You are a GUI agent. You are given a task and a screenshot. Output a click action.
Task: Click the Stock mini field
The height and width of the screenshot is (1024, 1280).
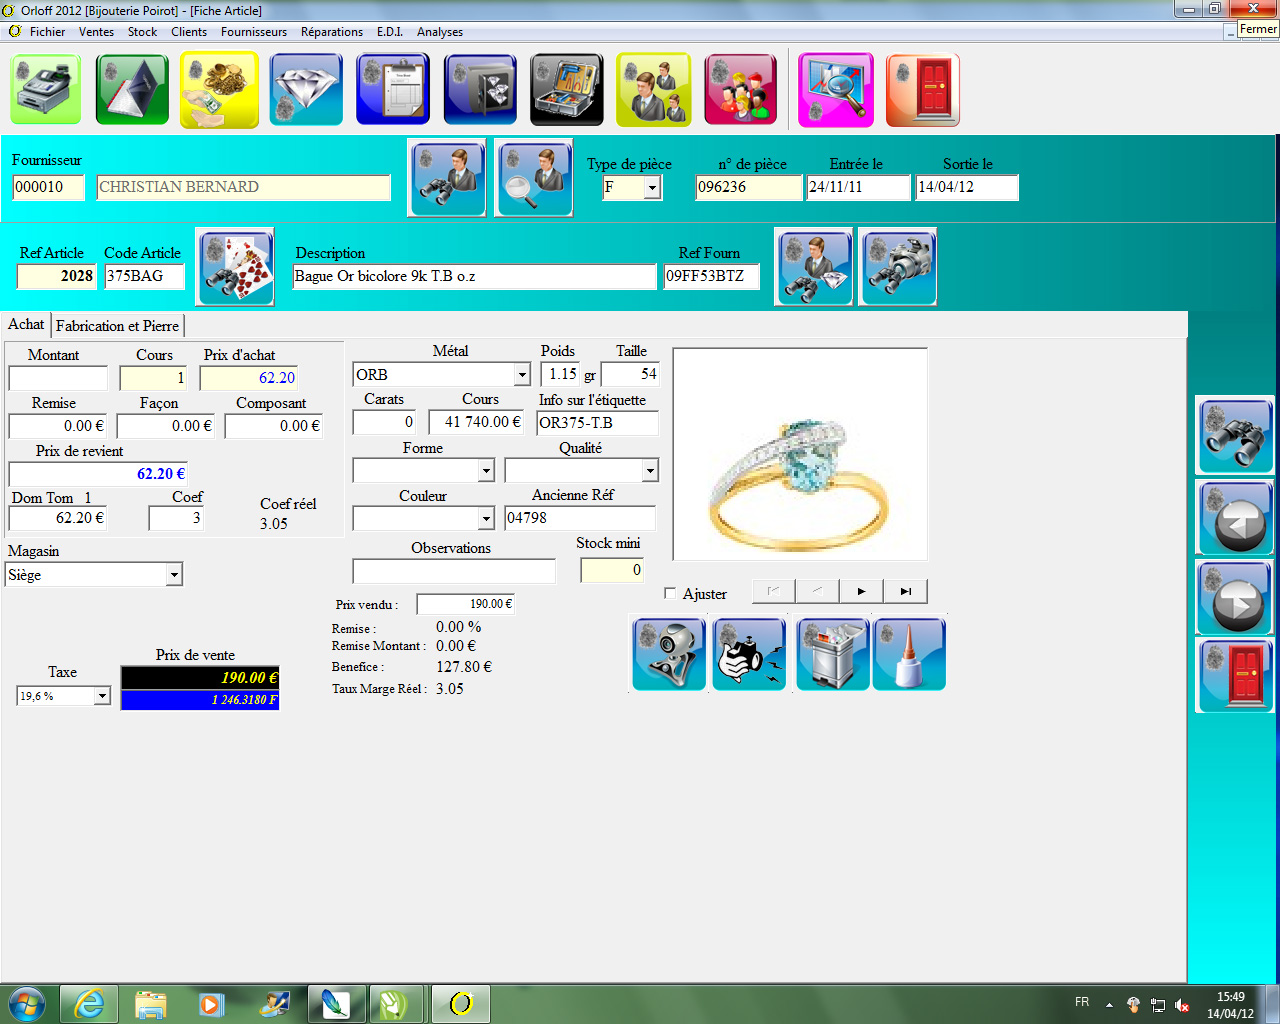pos(612,570)
